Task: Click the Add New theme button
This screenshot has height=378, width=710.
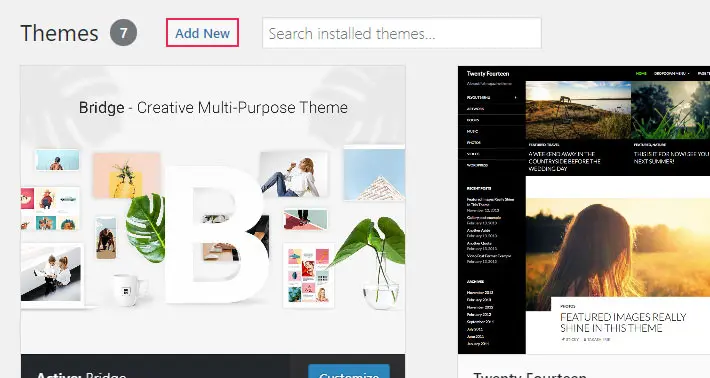Action: 202,33
